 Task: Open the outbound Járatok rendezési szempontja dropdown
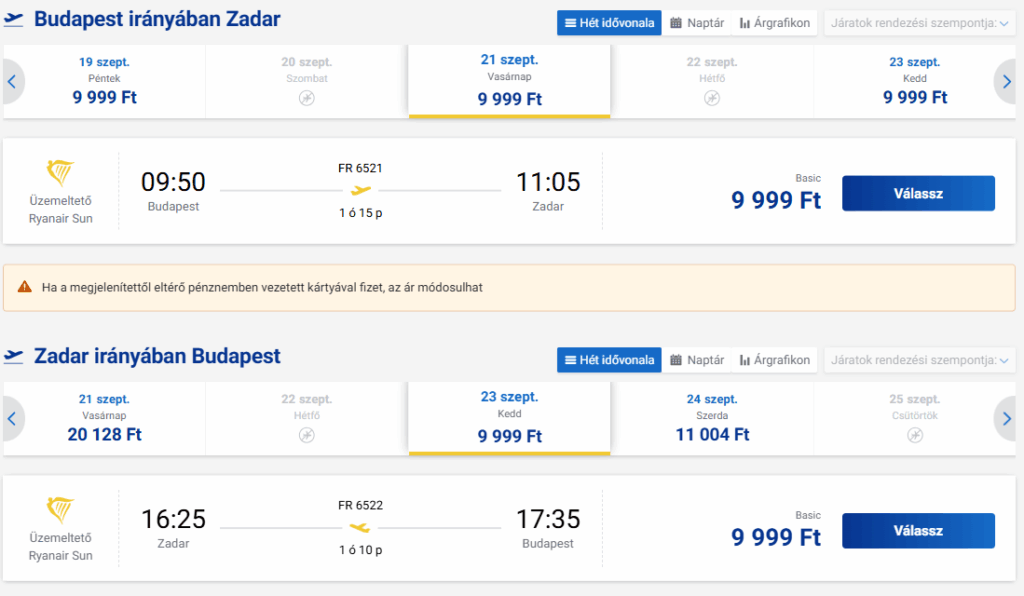tap(920, 23)
